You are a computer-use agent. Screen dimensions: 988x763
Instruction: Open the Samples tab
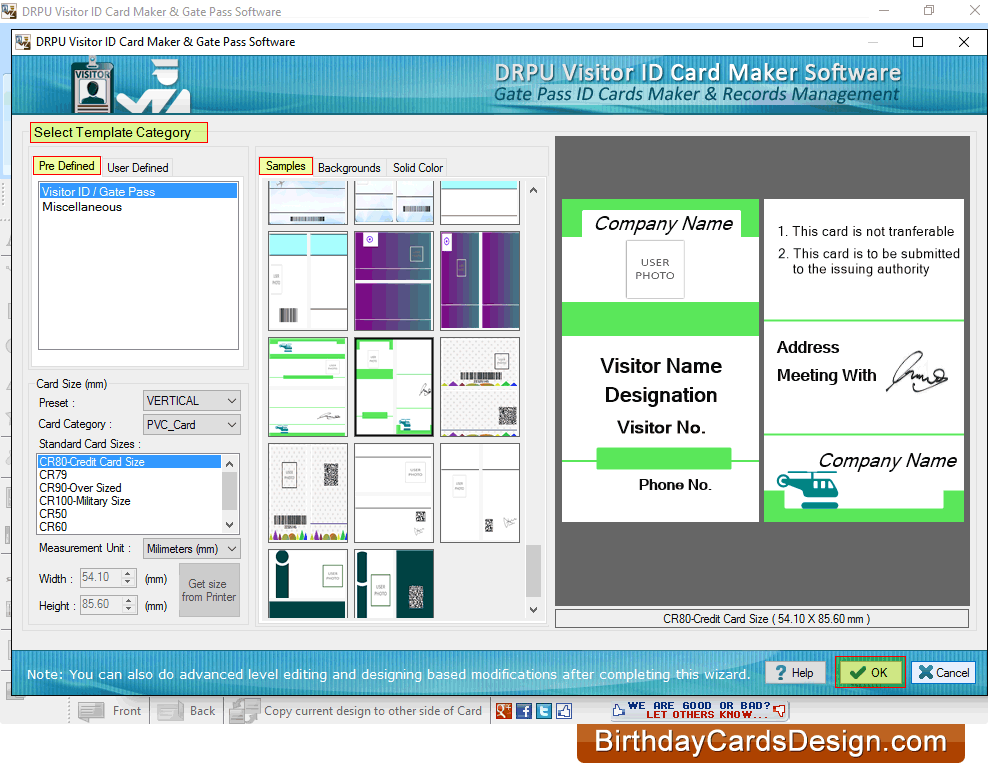point(285,166)
